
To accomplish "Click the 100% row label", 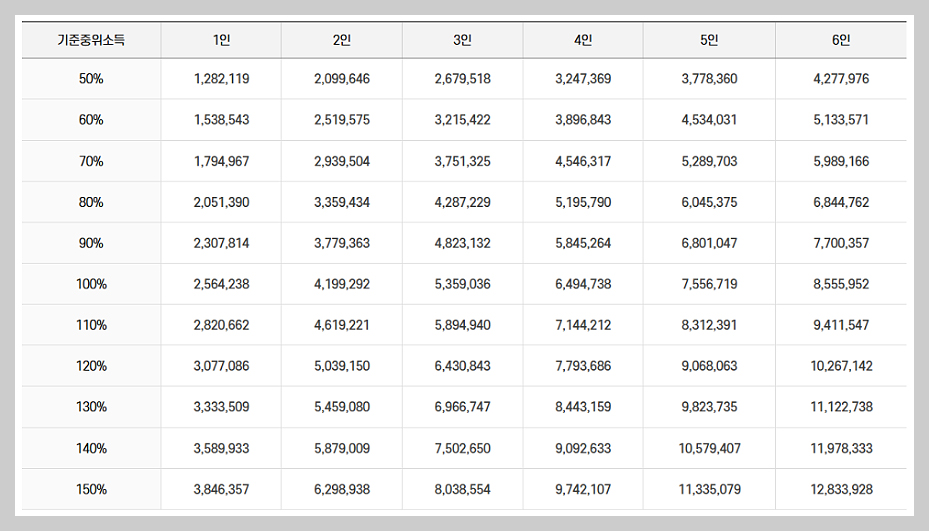I will tap(91, 284).
